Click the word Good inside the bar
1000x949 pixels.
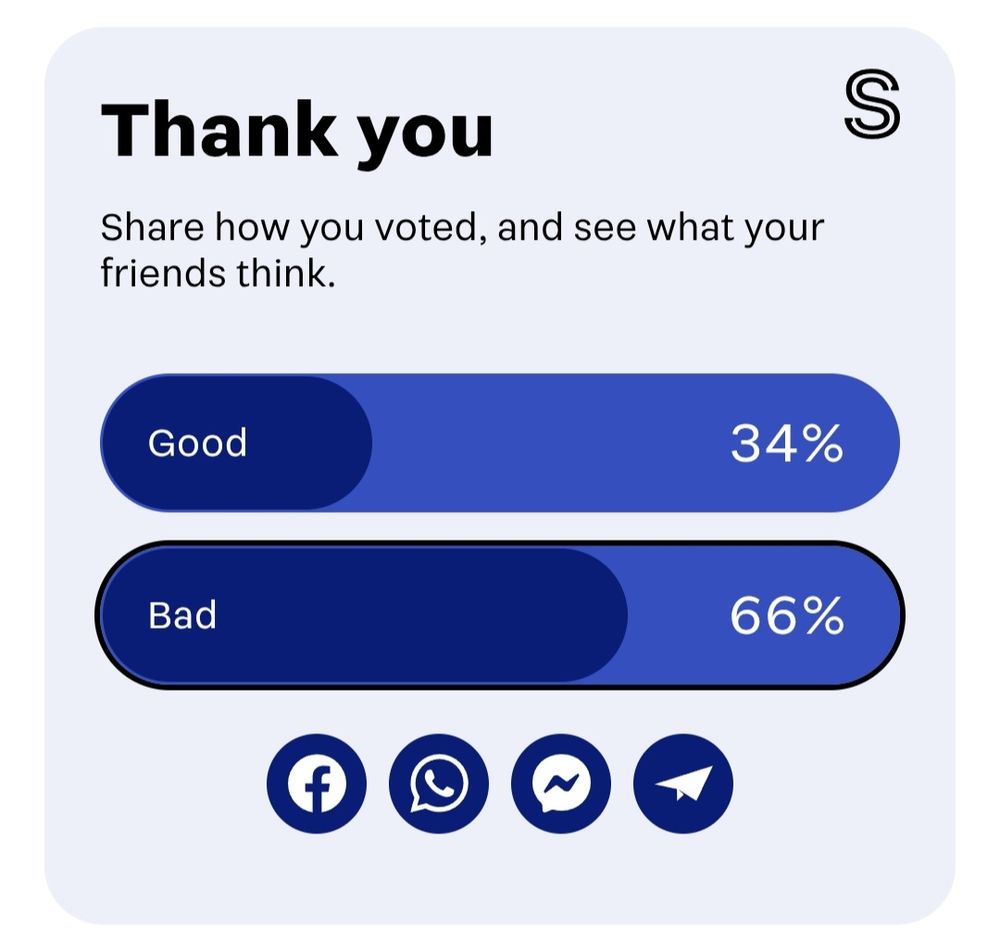click(x=198, y=443)
